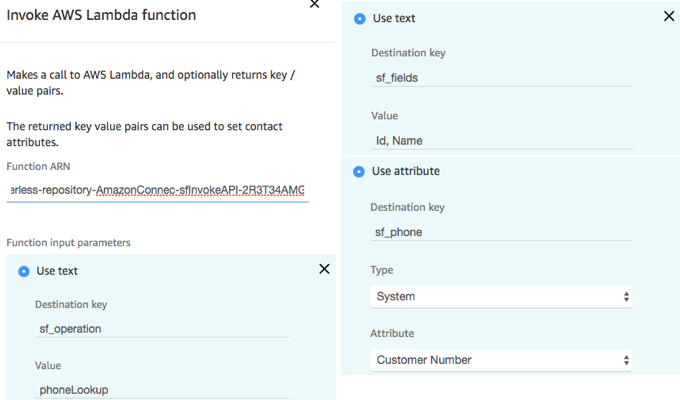
Task: Select the Use text radio for sf_fields
Action: tap(360, 19)
